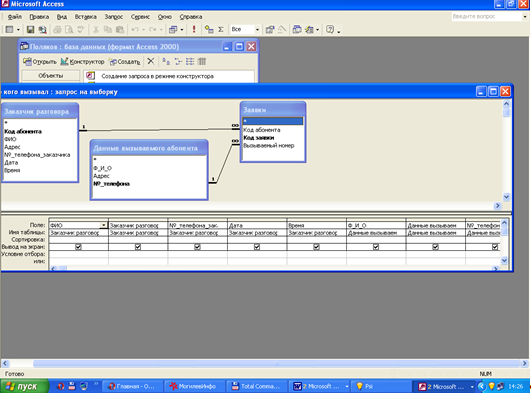Toggle Show checkbox for the Ф_И_О column
This screenshot has height=393, width=531.
tap(376, 247)
